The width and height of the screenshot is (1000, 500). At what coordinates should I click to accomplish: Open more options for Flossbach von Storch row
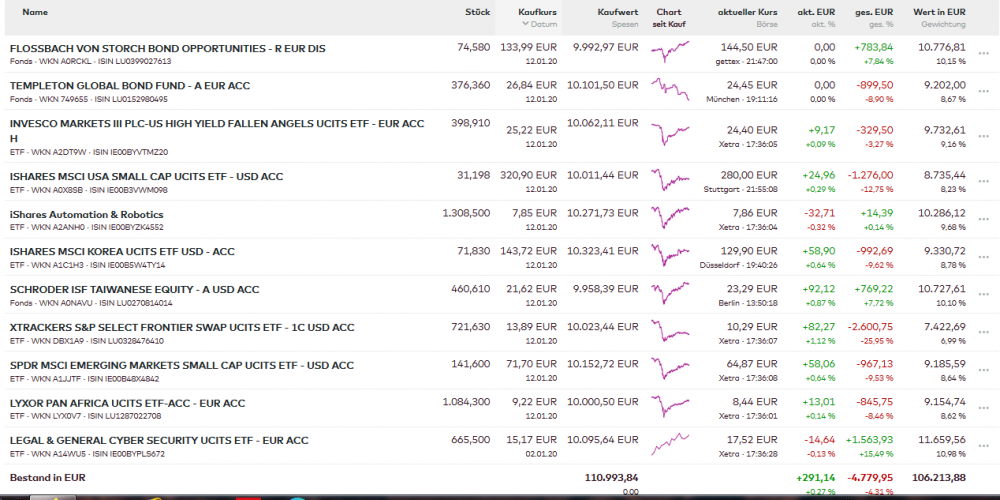[983, 54]
